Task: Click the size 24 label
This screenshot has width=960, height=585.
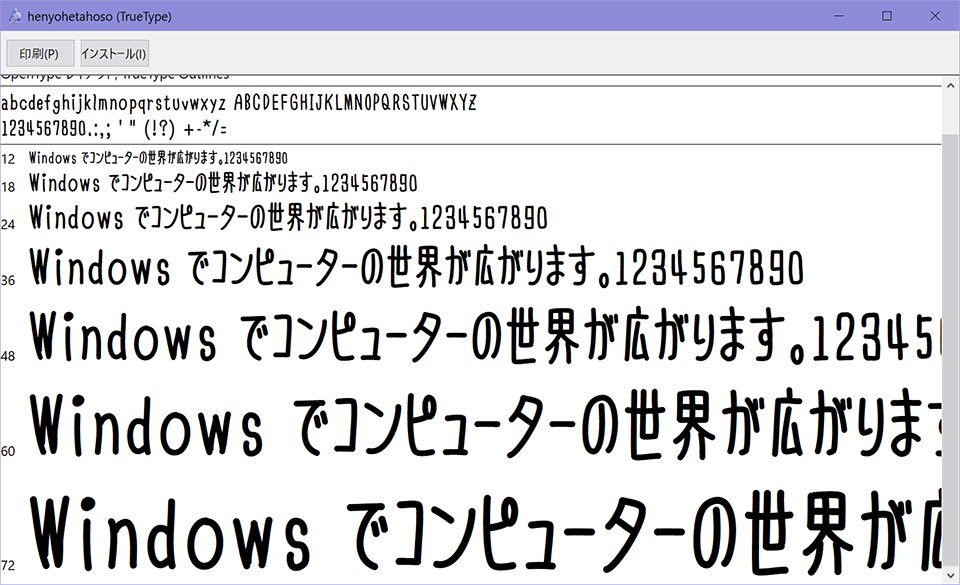Action: tap(8, 225)
